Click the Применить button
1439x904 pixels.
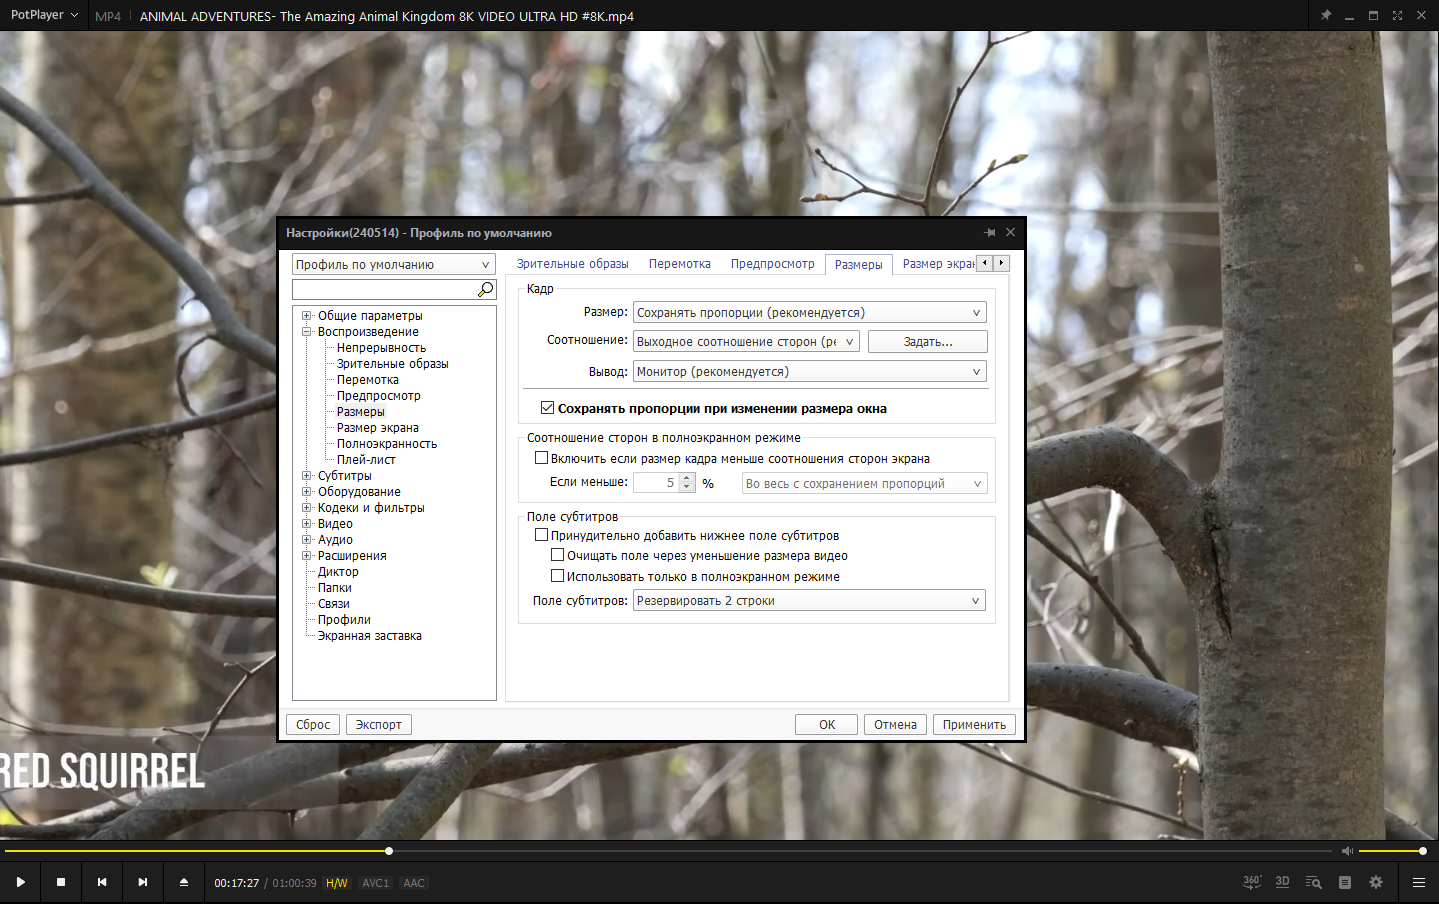(974, 725)
